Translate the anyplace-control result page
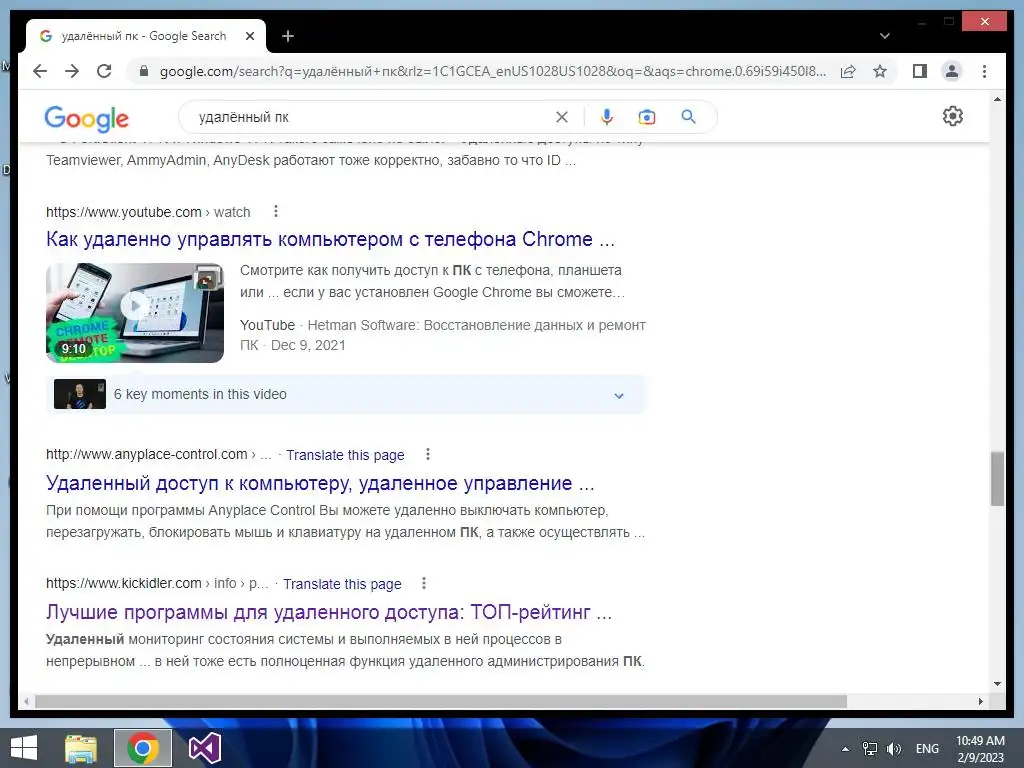Viewport: 1024px width, 768px height. point(345,455)
